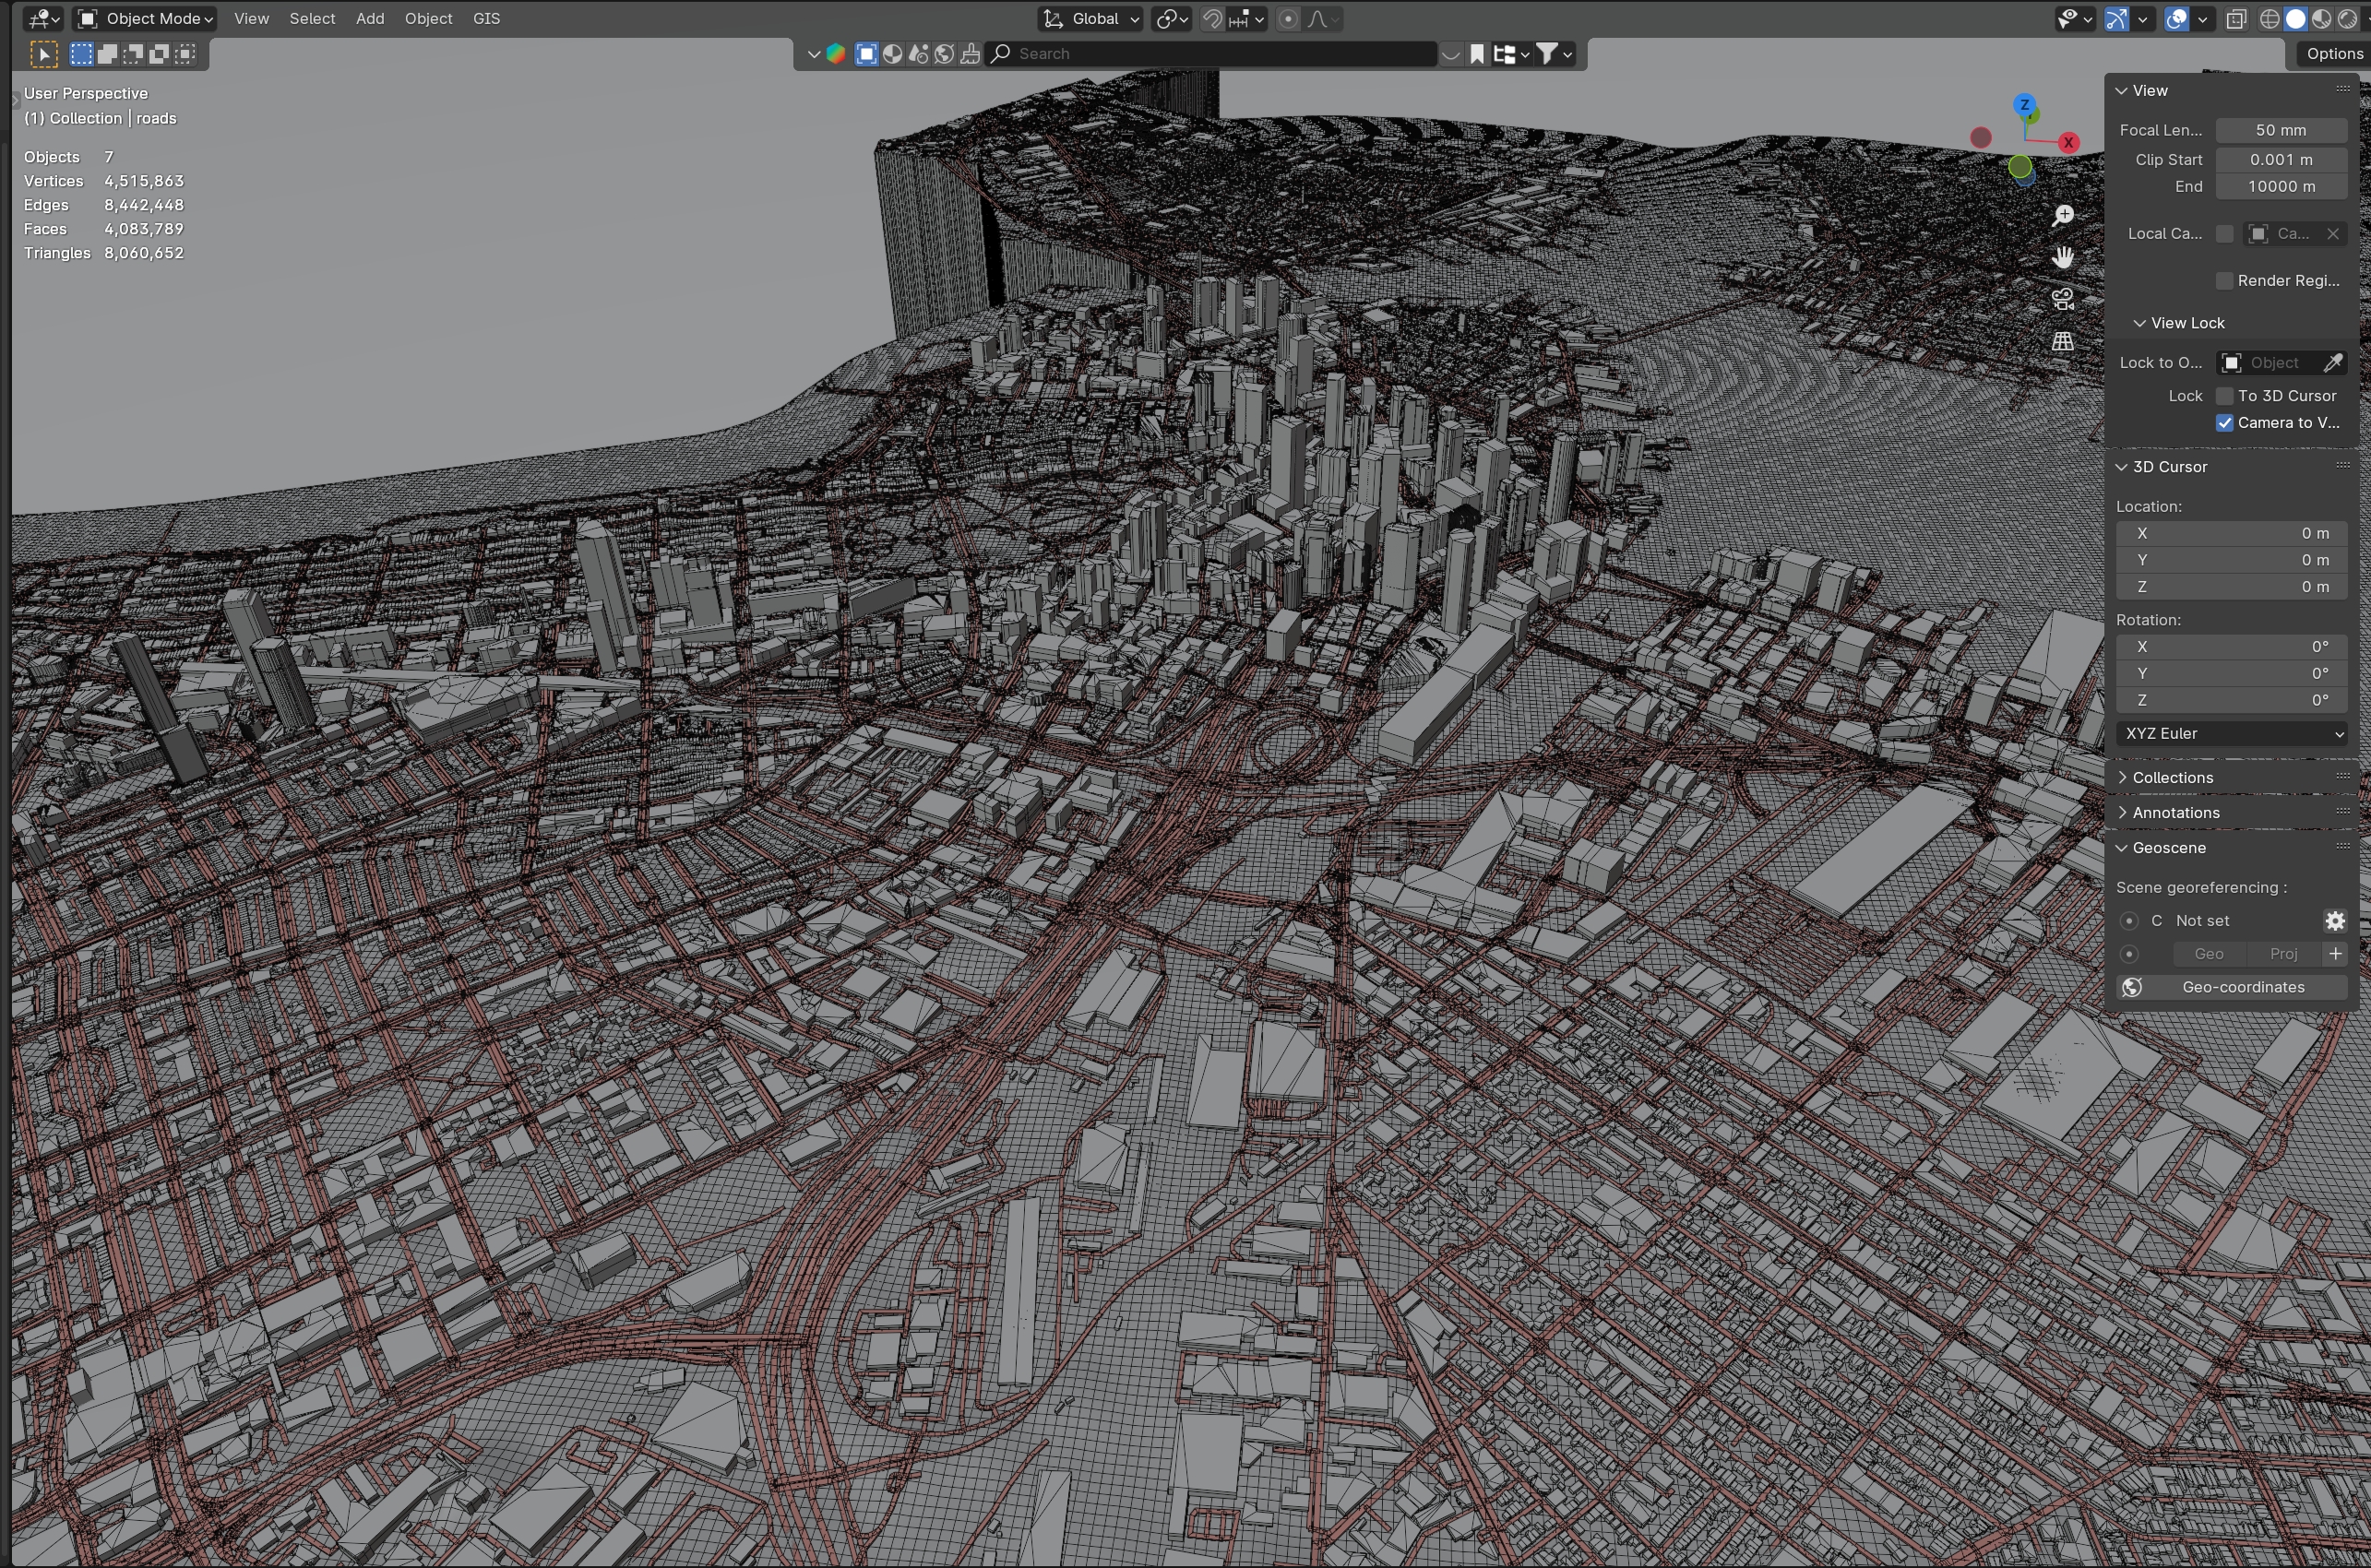Switch orthographic view with grid icon

coord(2062,342)
